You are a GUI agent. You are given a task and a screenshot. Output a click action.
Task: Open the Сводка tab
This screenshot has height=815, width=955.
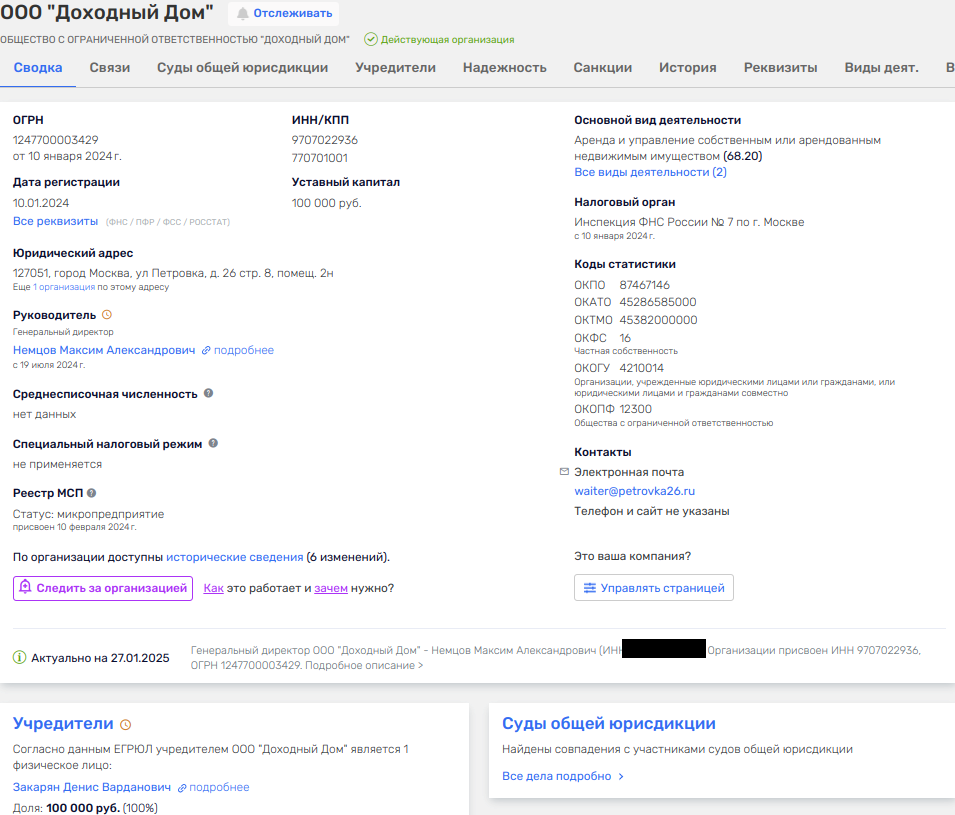tap(38, 68)
